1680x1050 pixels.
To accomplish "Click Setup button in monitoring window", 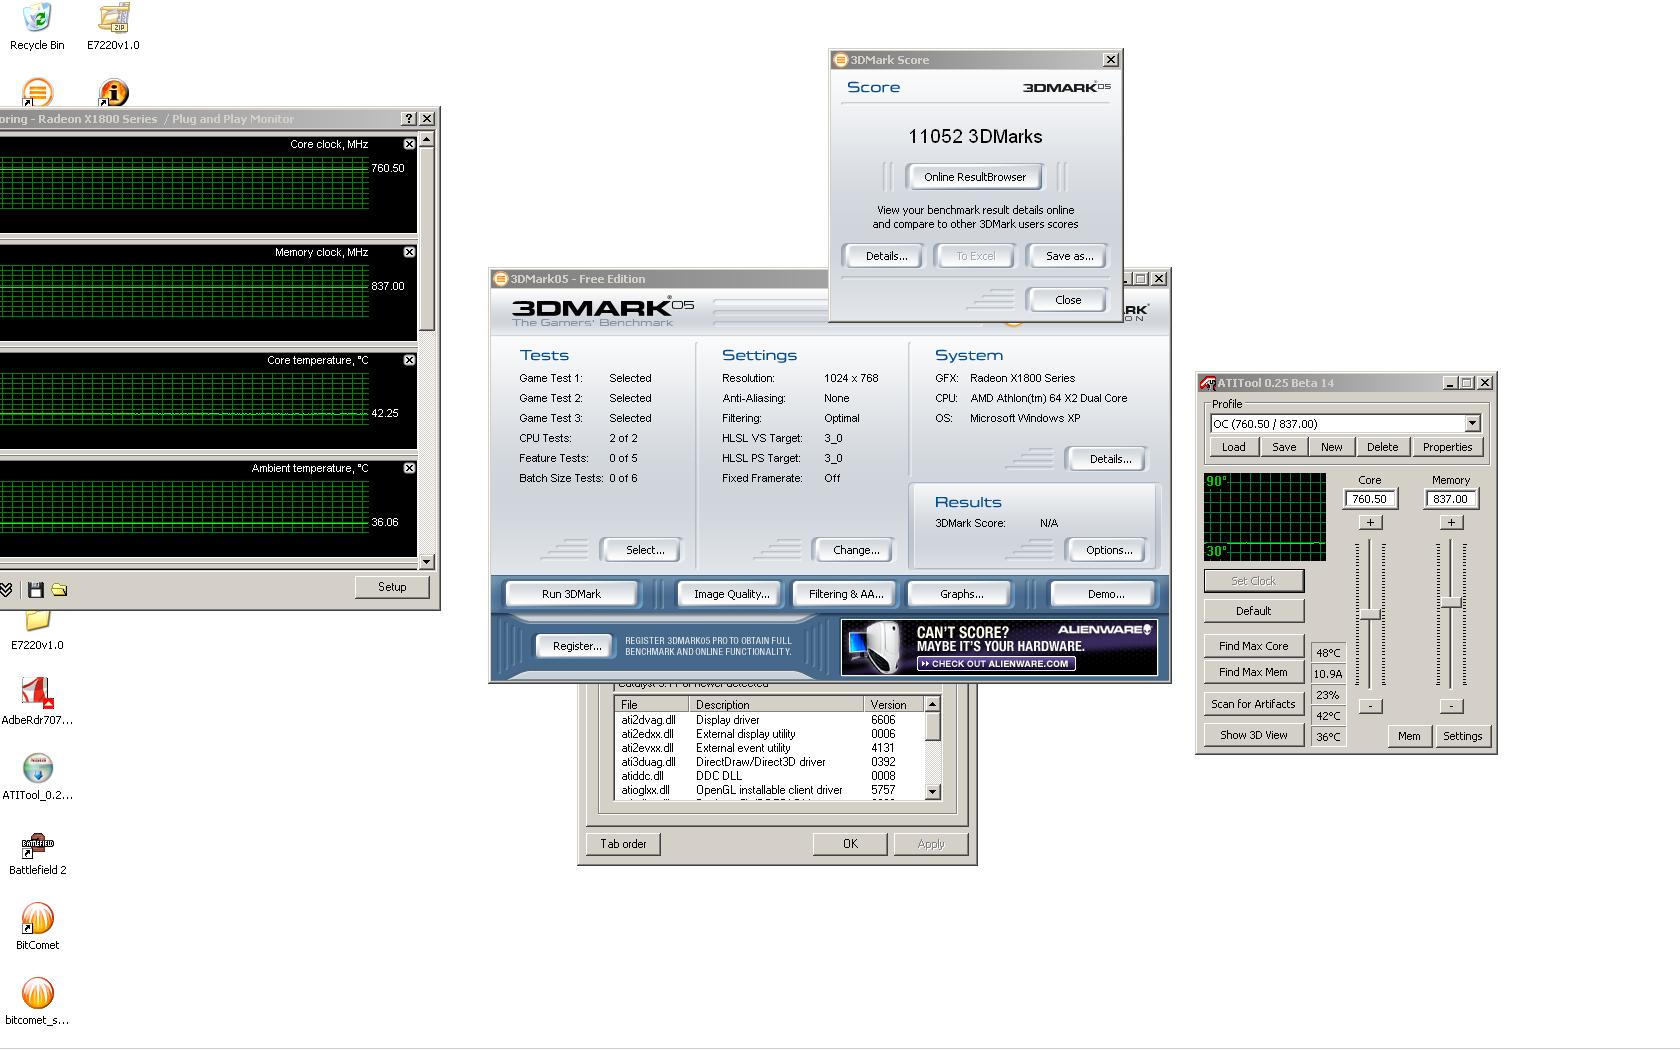I will point(392,587).
